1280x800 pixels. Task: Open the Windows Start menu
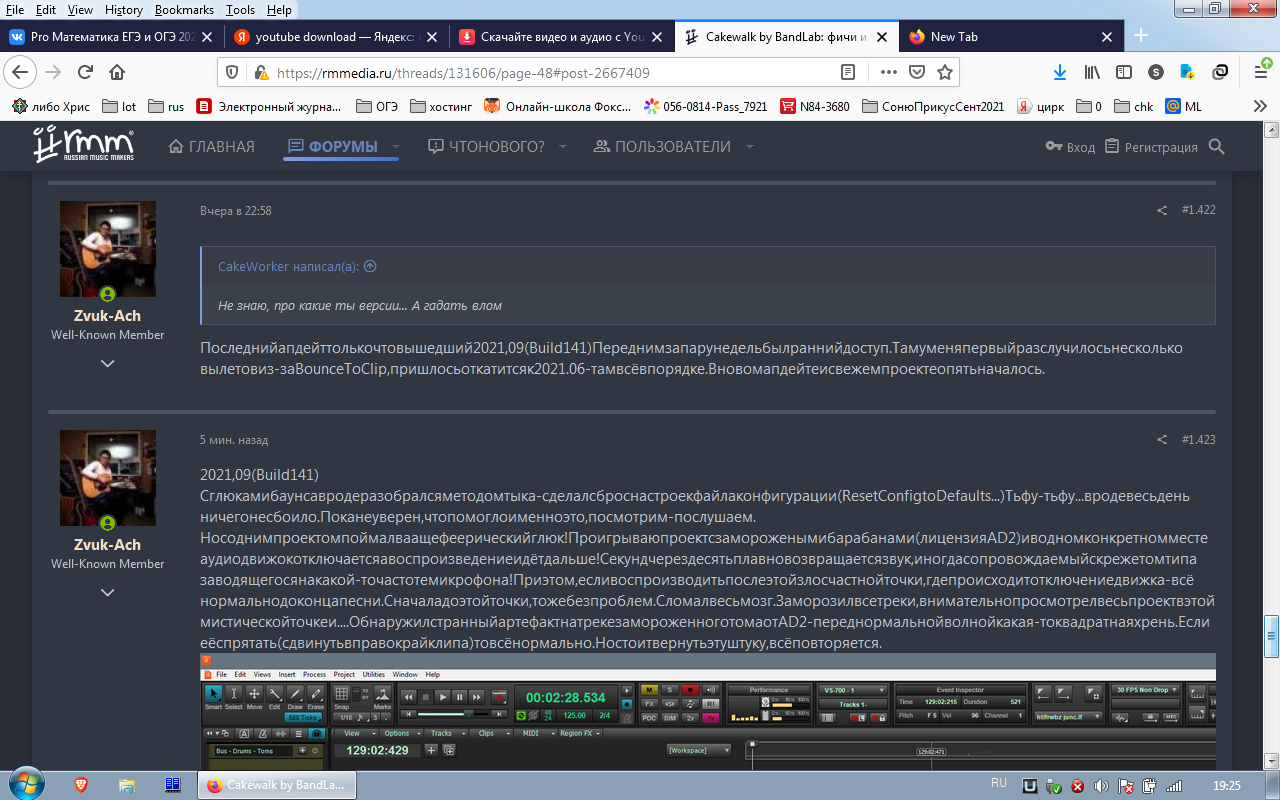tap(26, 783)
